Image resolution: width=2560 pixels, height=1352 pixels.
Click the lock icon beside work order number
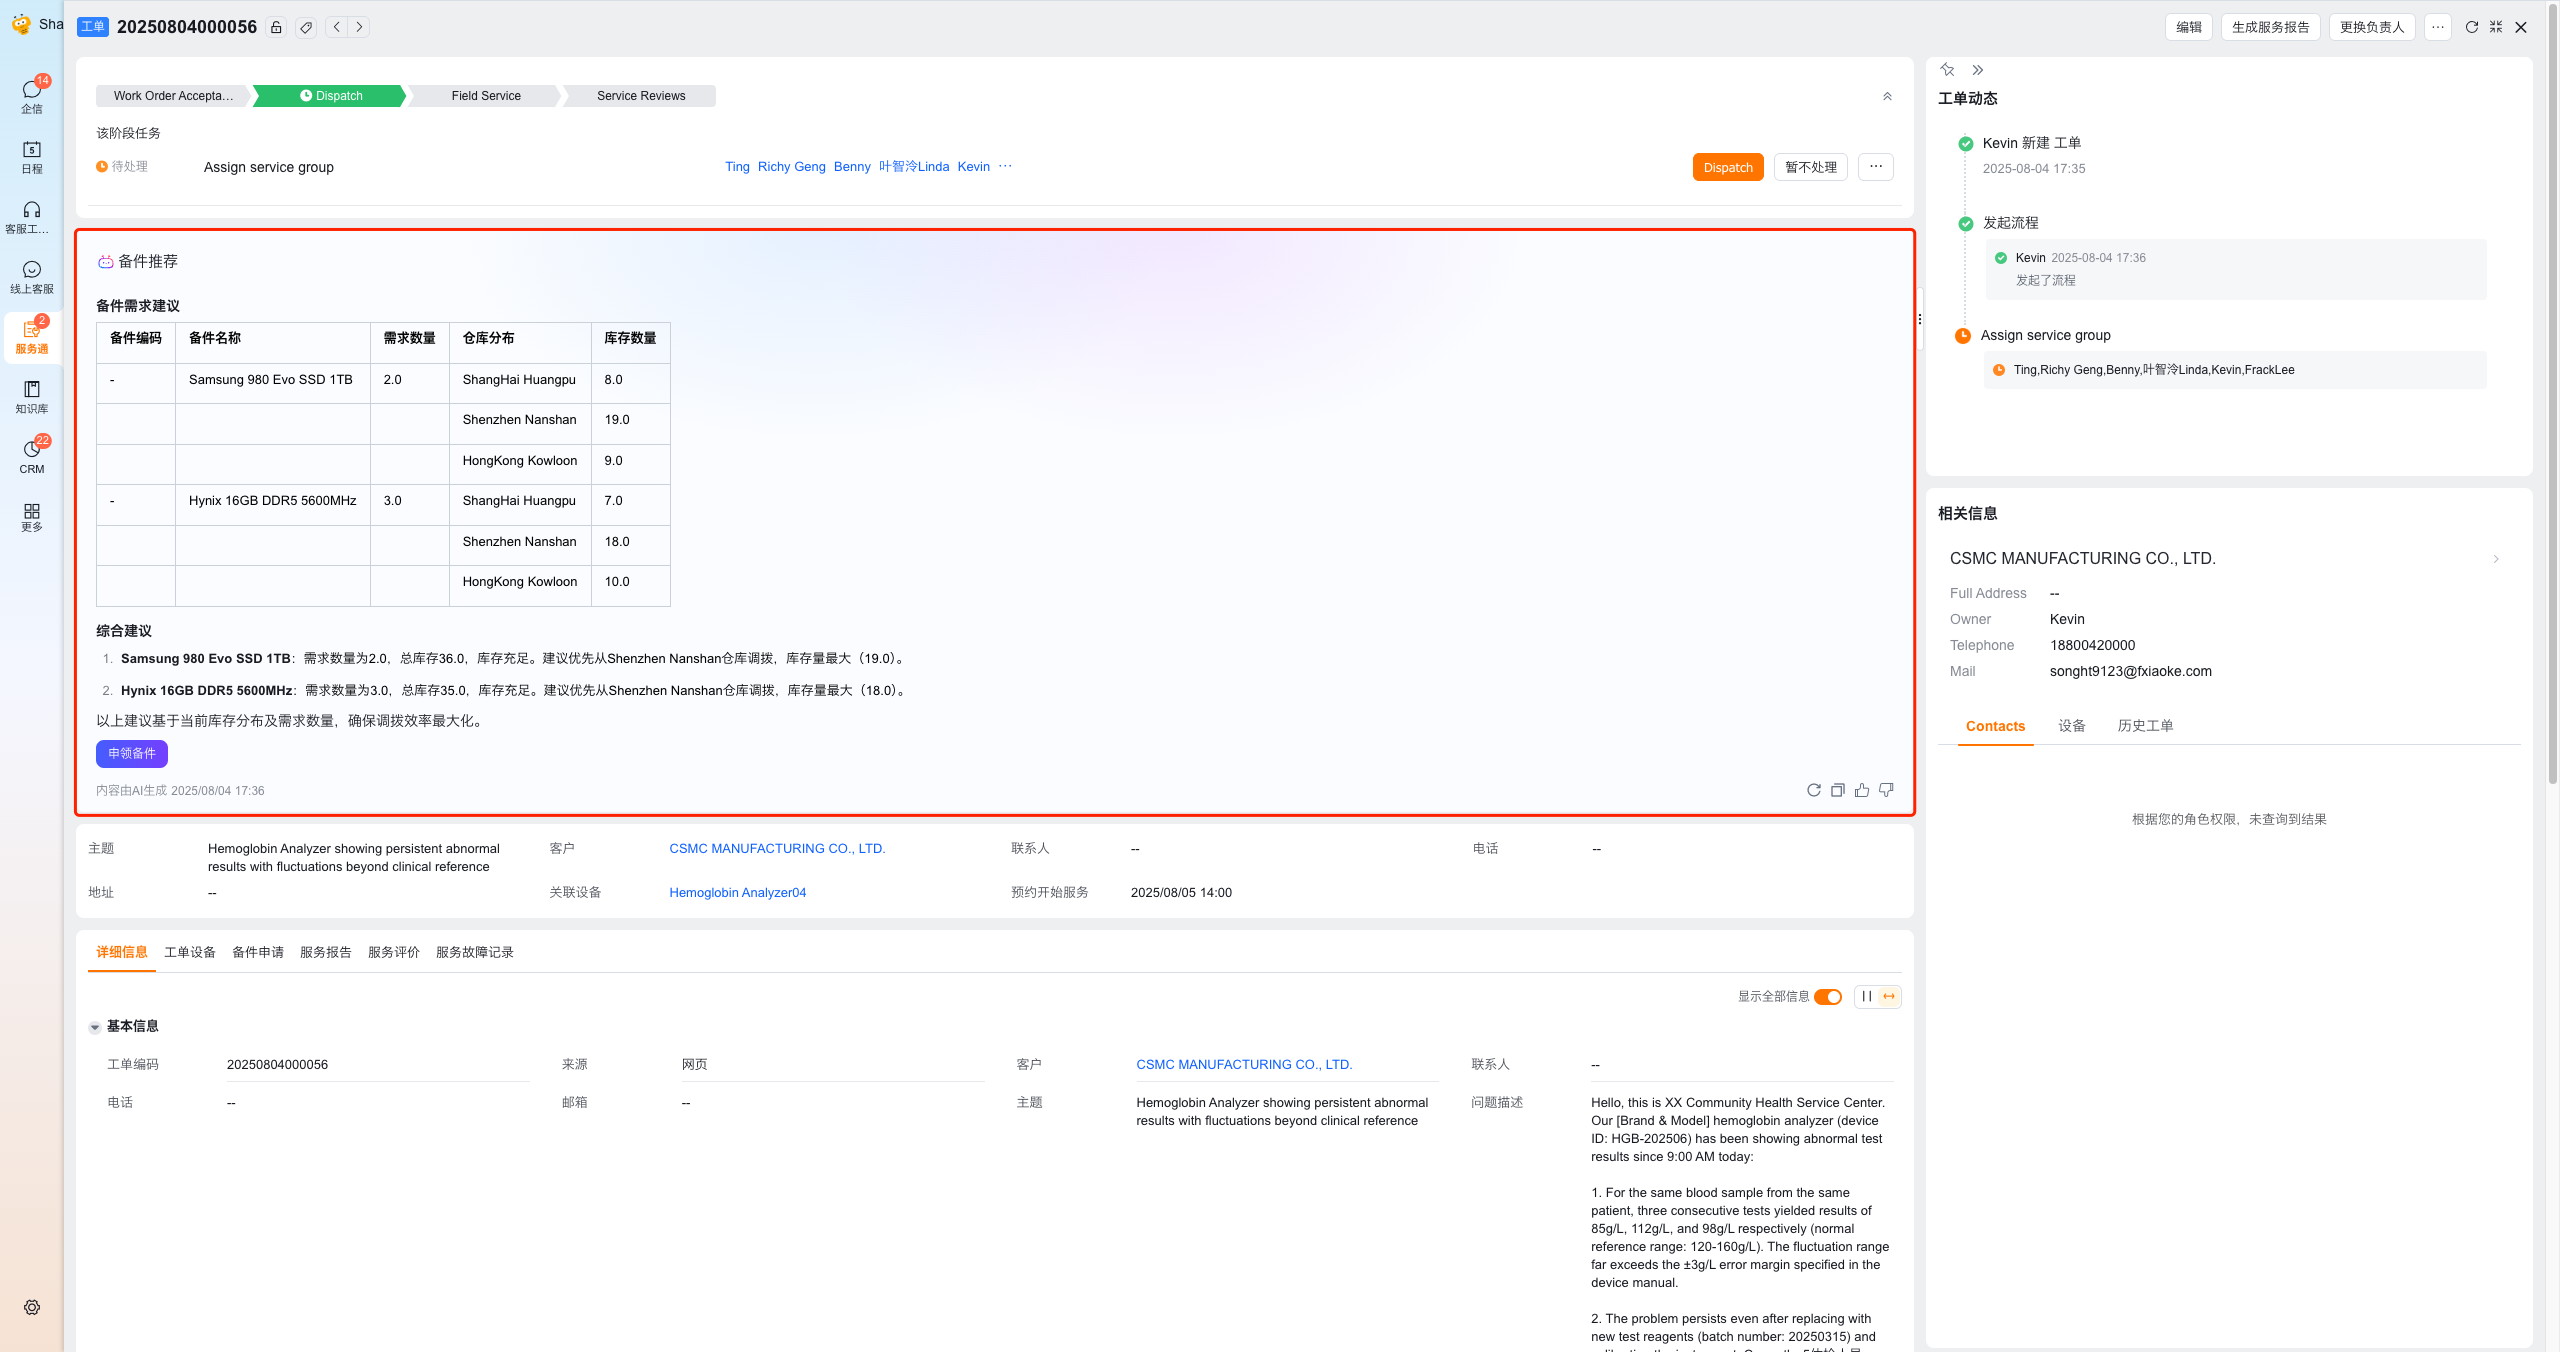coord(276,27)
